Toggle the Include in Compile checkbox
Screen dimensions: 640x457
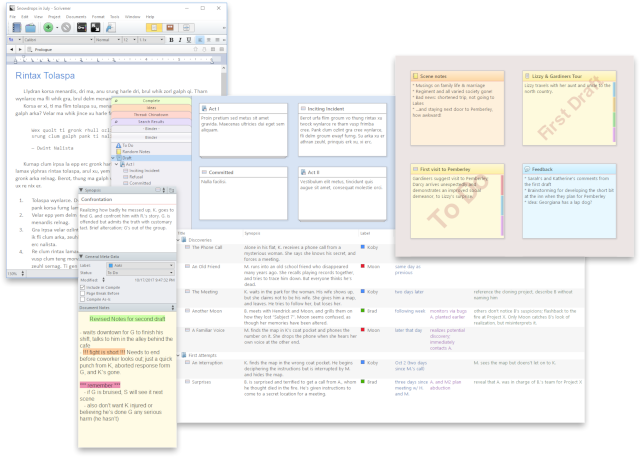(x=83, y=289)
